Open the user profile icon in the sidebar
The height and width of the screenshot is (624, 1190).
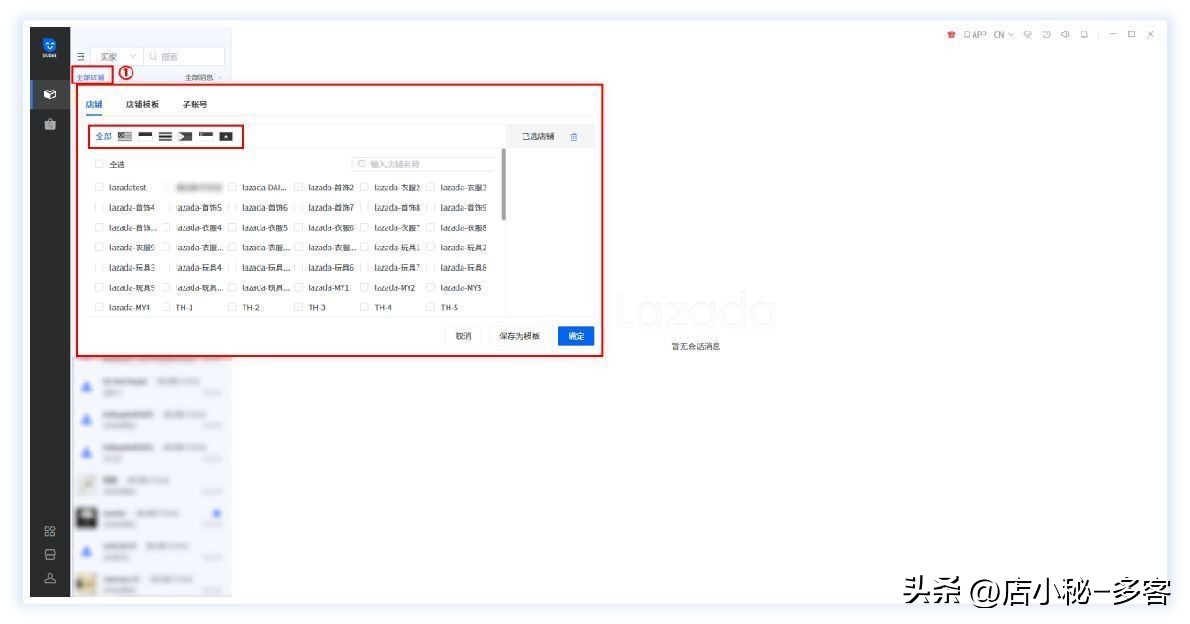click(x=50, y=578)
